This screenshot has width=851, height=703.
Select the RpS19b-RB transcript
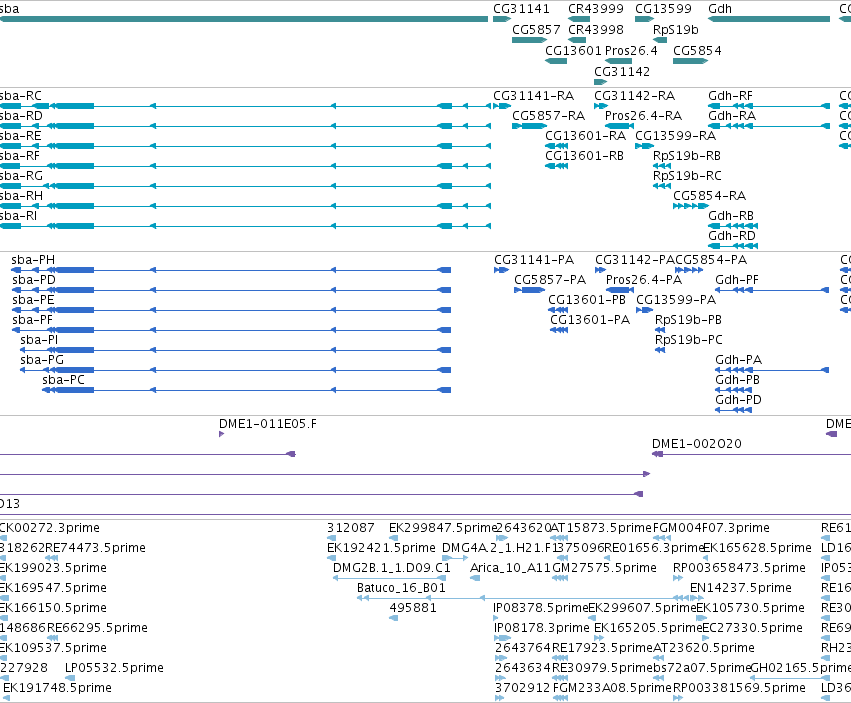[x=662, y=166]
